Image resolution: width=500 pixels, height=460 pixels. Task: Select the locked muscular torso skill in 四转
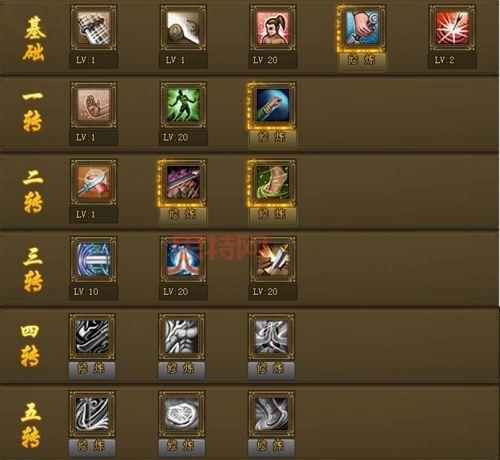182,336
